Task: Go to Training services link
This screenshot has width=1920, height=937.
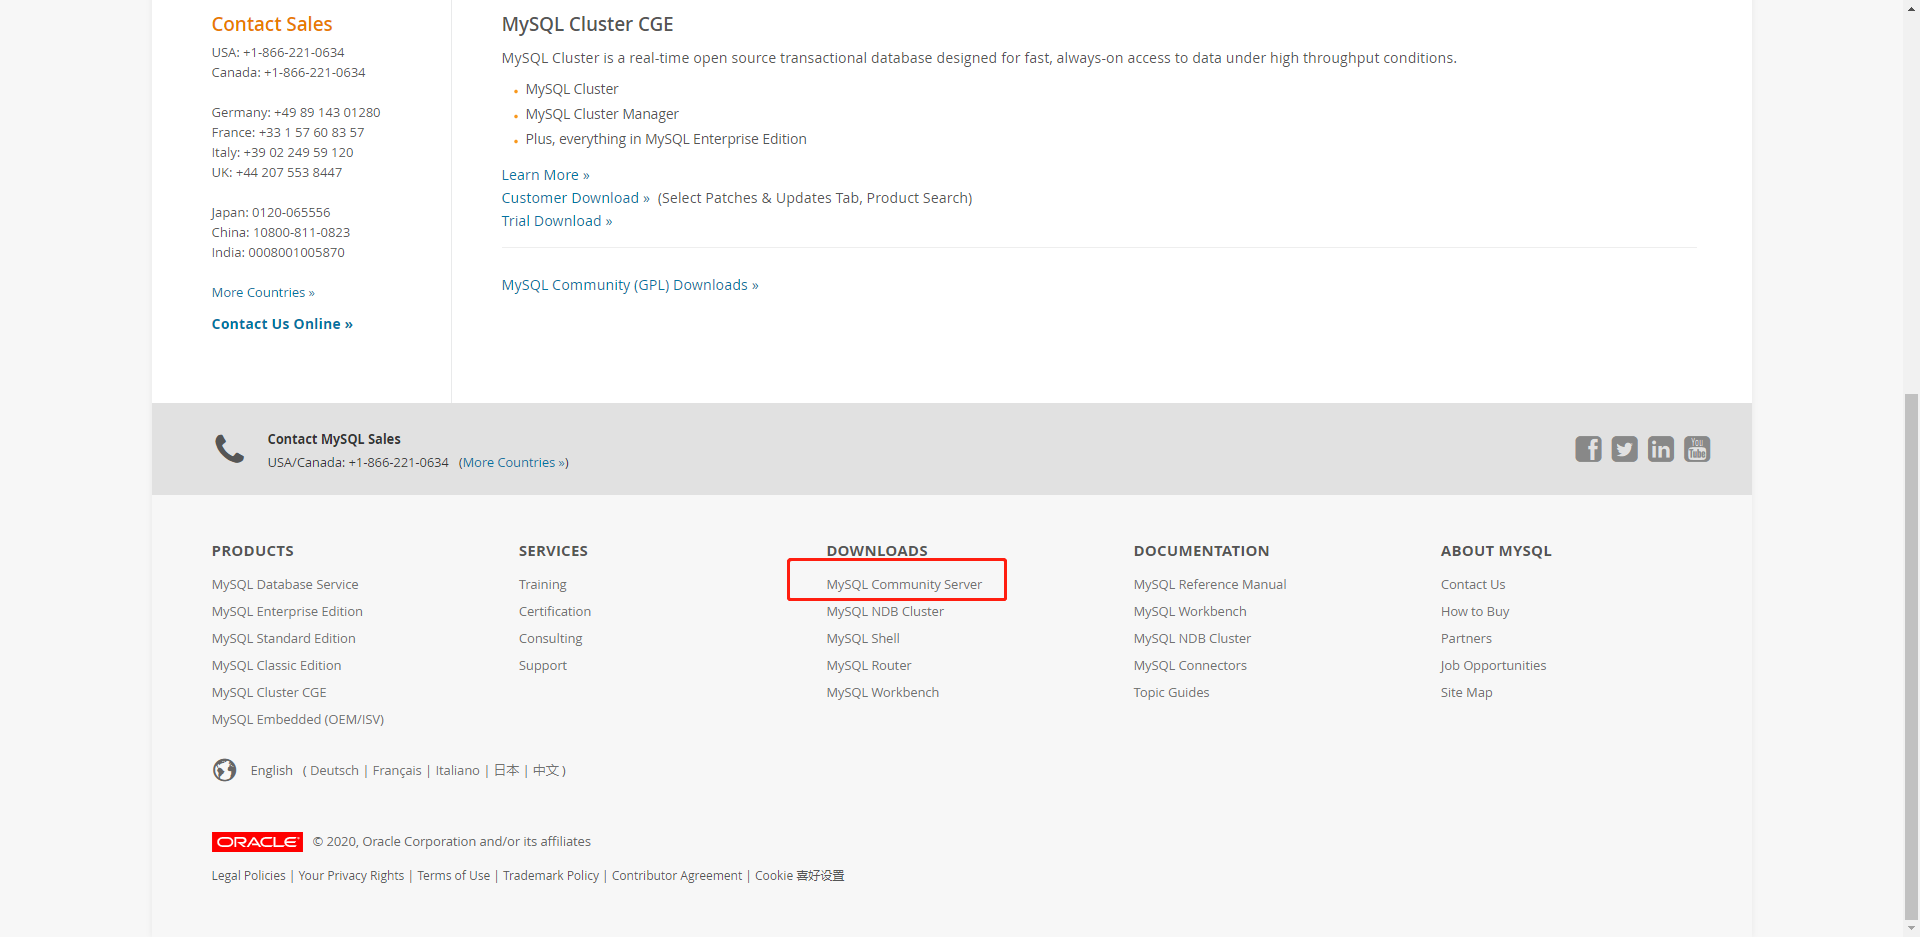Action: click(x=543, y=585)
